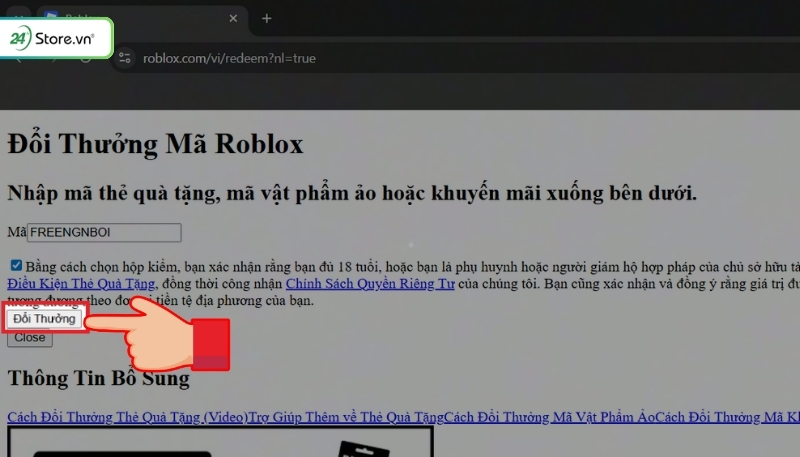Click the Thông Tin Bổ Sung heading
This screenshot has width=800, height=457.
[98, 379]
